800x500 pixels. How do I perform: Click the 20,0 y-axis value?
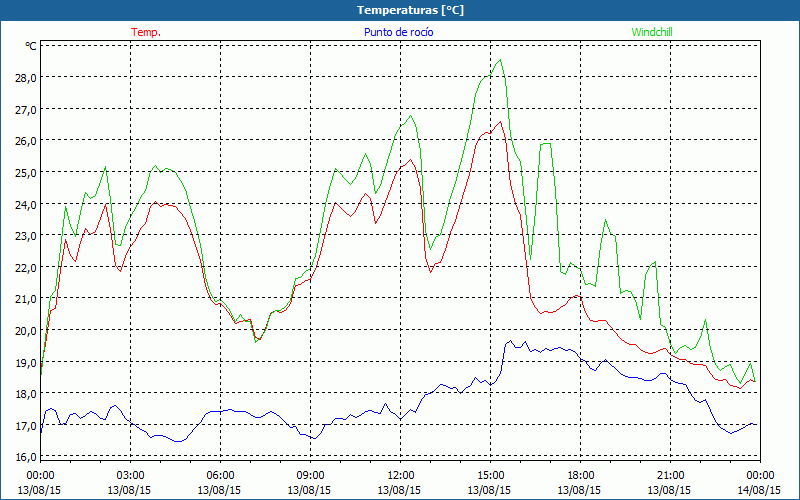point(27,330)
